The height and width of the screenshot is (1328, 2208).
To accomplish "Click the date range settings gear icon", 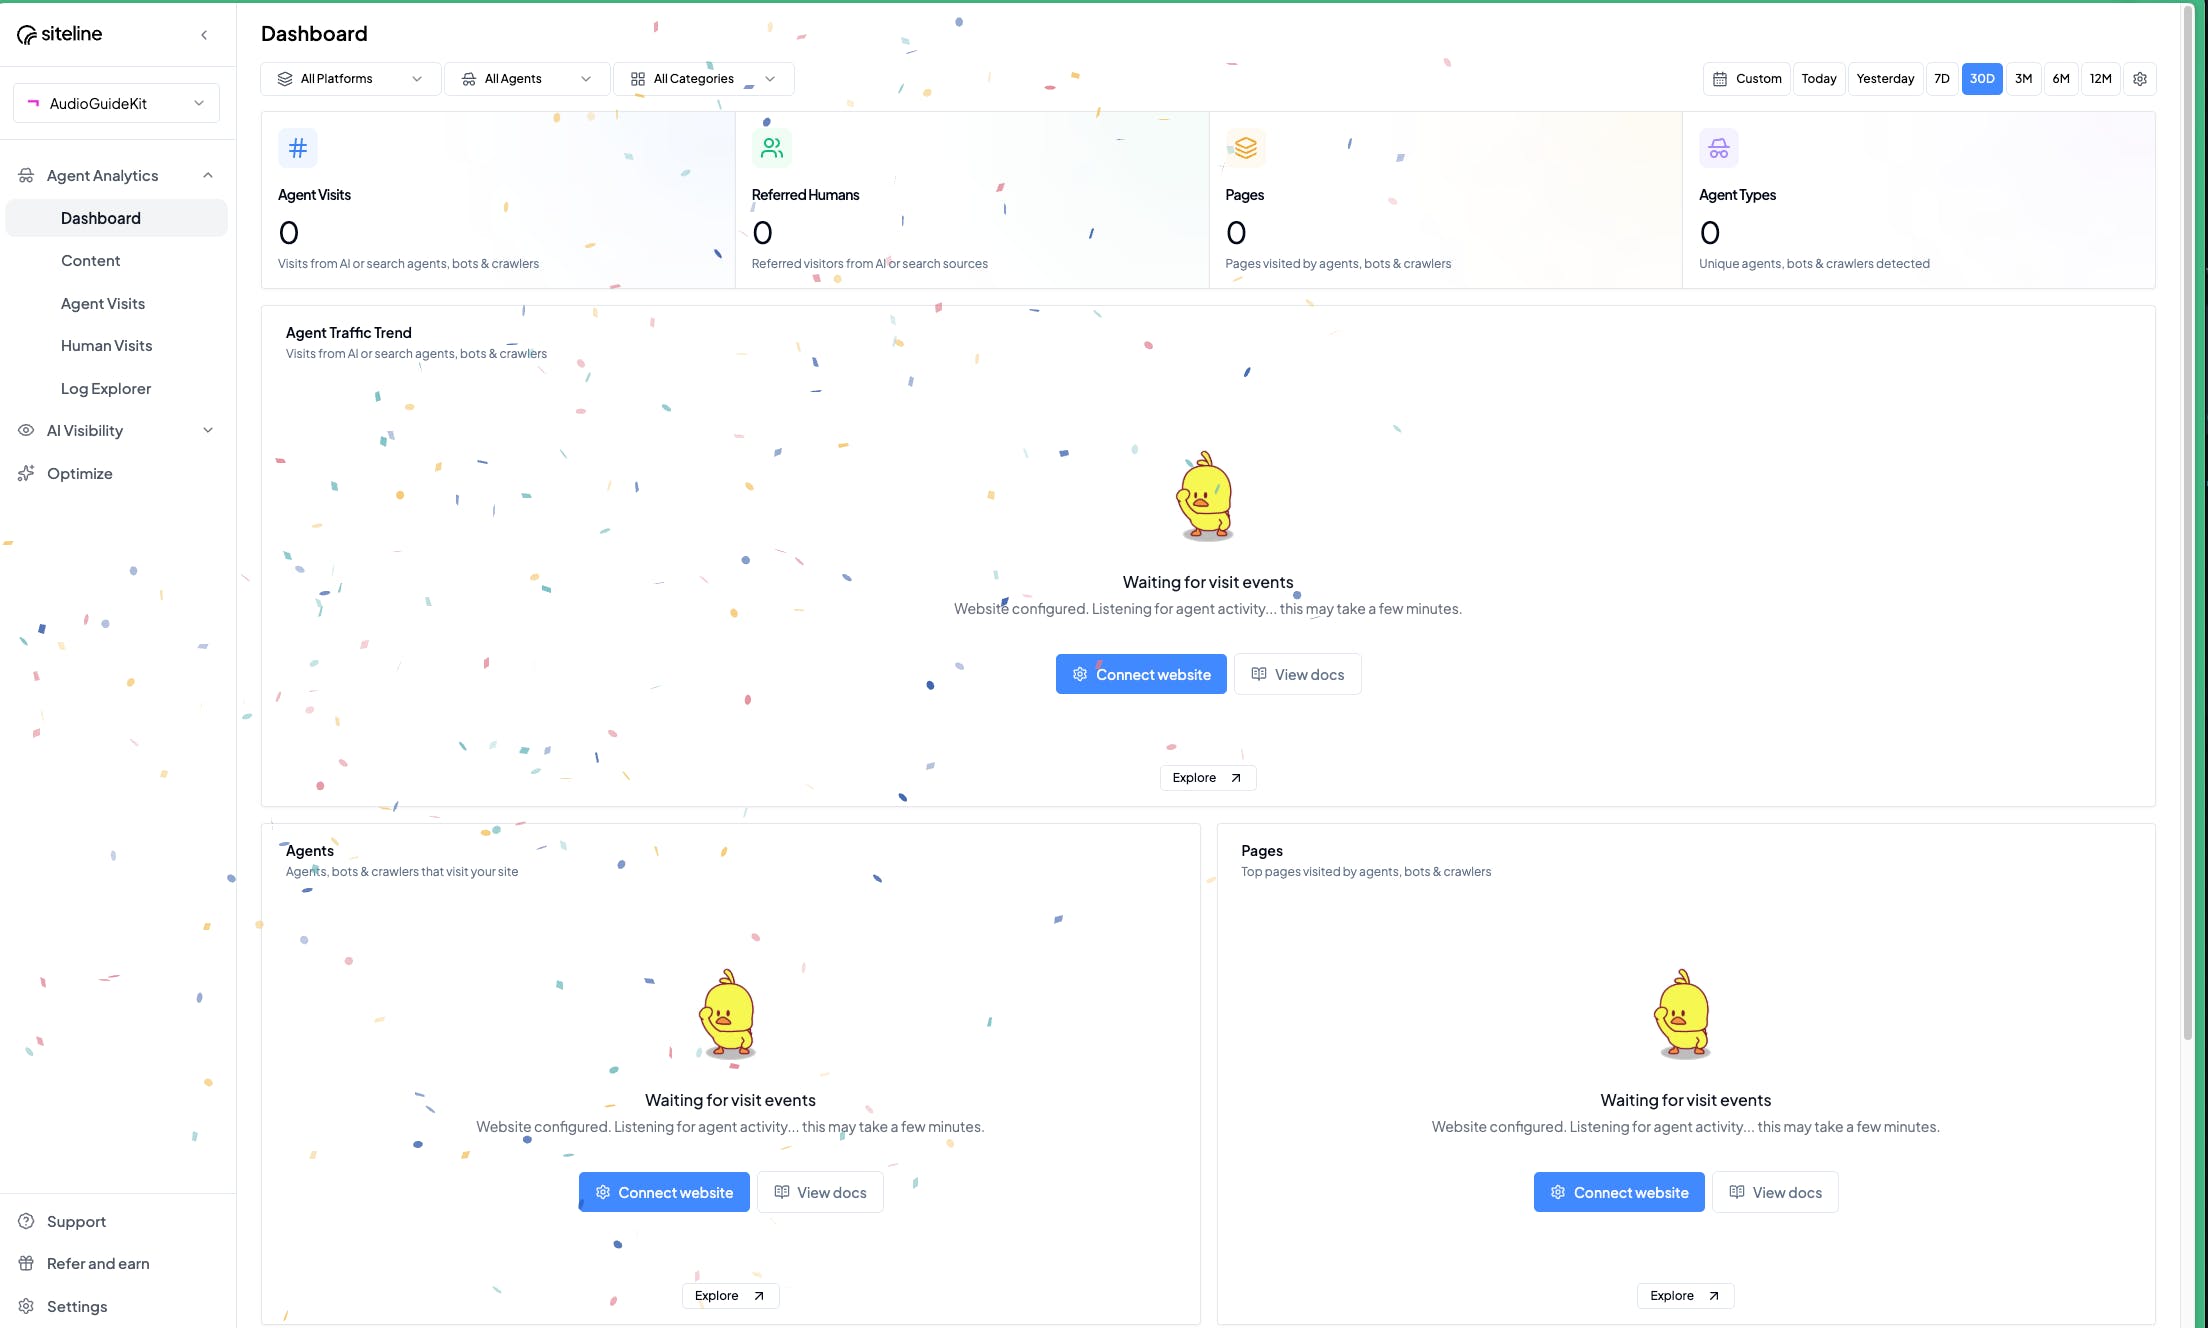I will (2139, 79).
